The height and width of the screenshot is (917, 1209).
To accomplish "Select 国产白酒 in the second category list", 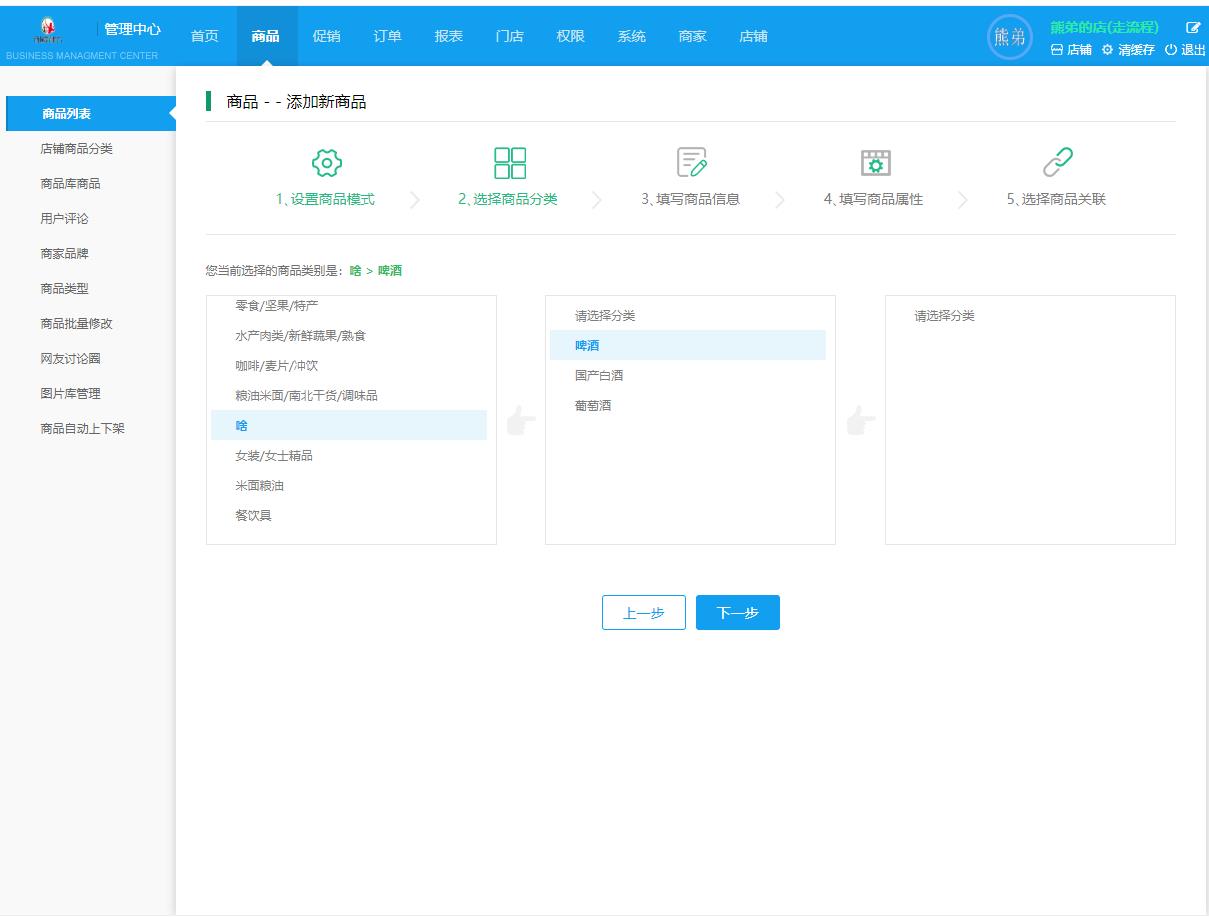I will tap(599, 376).
